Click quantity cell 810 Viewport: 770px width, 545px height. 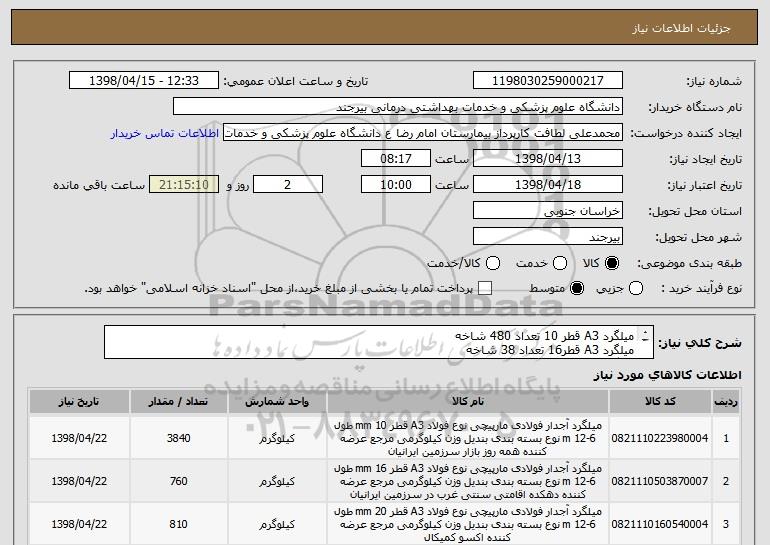click(x=178, y=524)
